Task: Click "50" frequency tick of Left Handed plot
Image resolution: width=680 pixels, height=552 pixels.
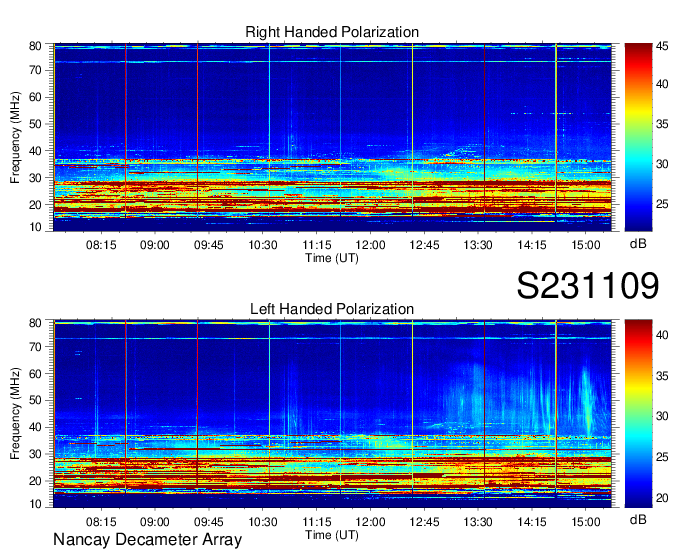Action: [35, 400]
